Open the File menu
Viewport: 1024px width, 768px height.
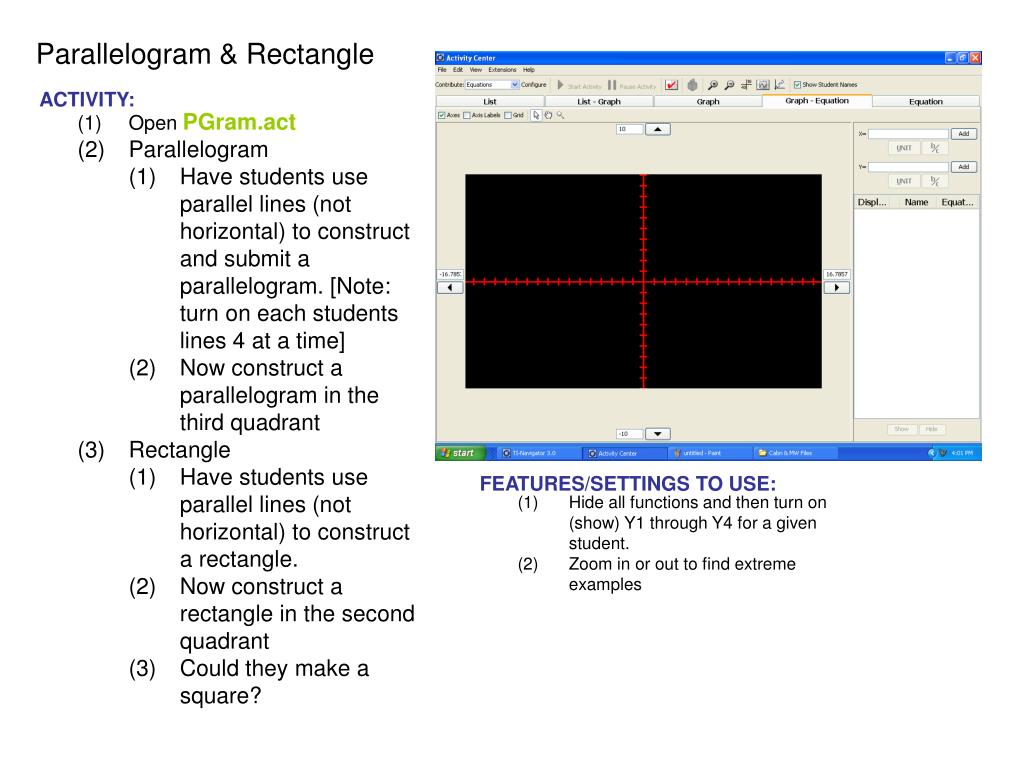pyautogui.click(x=442, y=70)
